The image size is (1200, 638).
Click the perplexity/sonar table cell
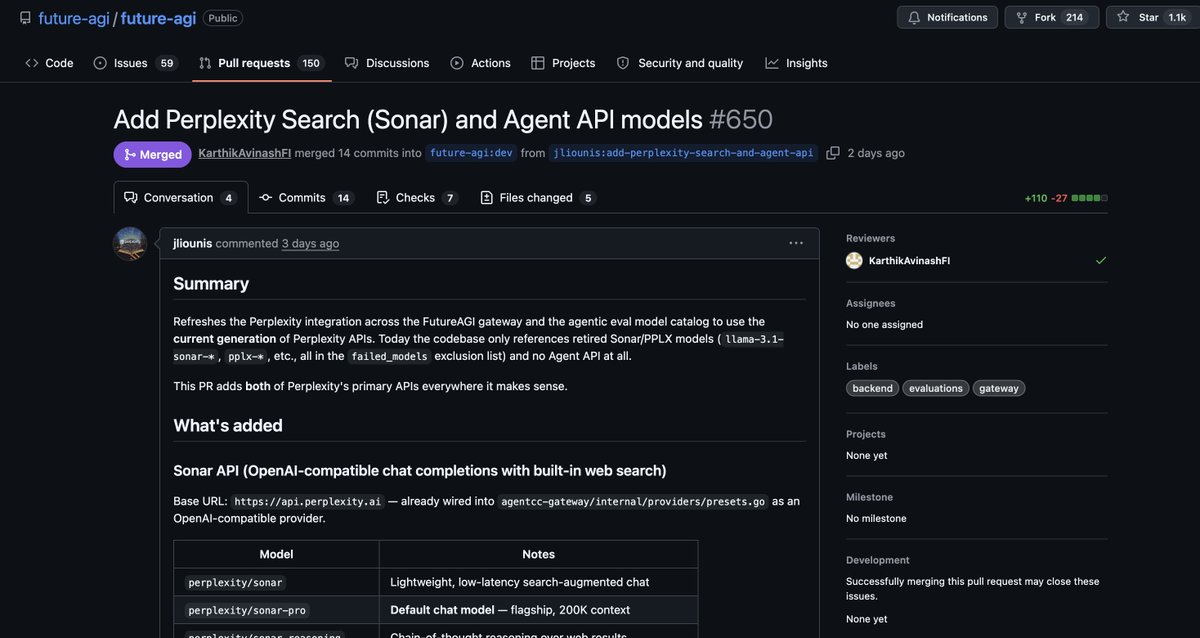pyautogui.click(x=276, y=582)
